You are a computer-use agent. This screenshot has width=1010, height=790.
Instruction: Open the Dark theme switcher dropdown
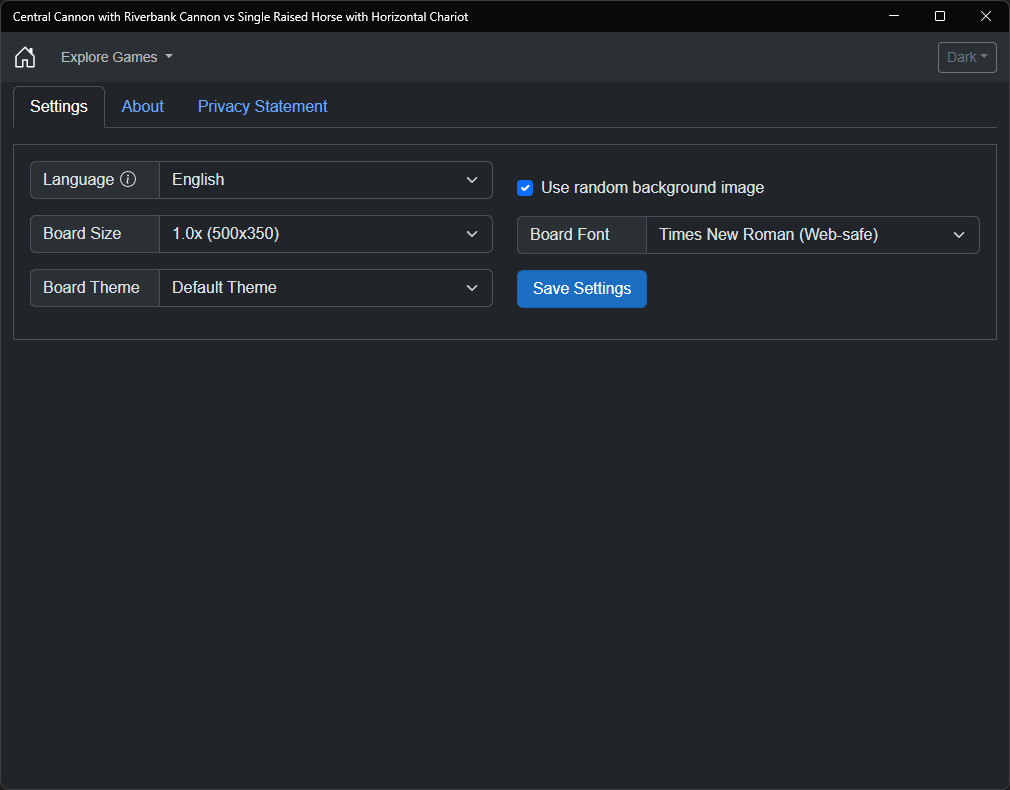click(967, 57)
